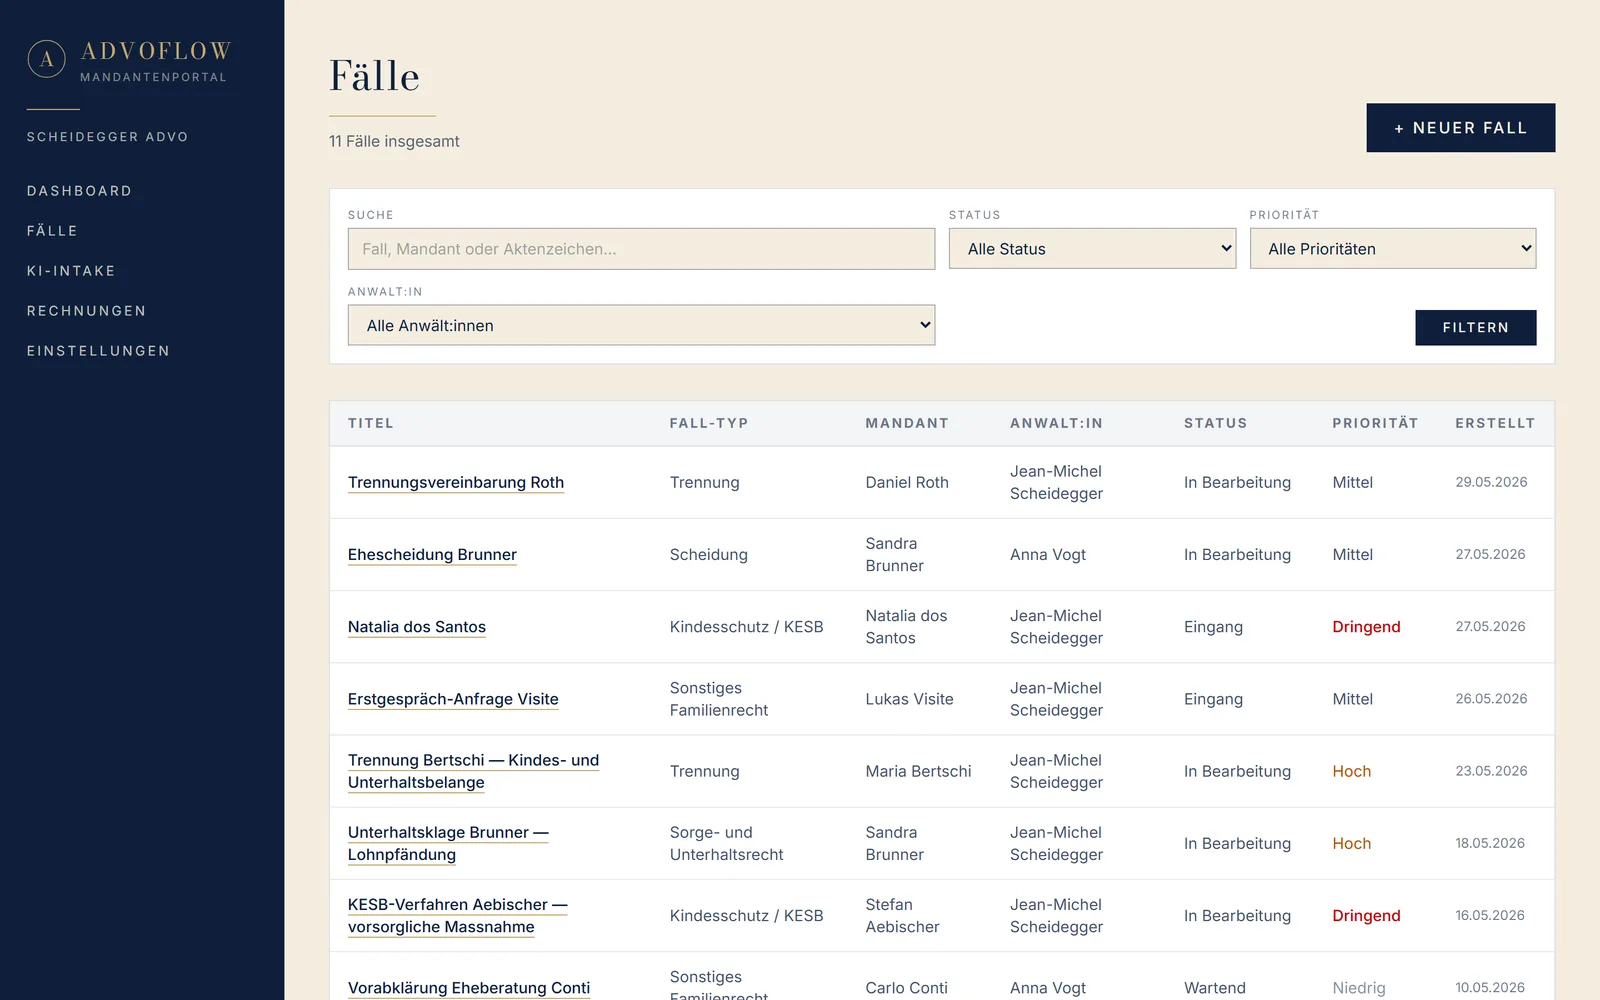1600x1000 pixels.
Task: Open Vorabklärung Eheberatung Conti case
Action: coord(469,988)
